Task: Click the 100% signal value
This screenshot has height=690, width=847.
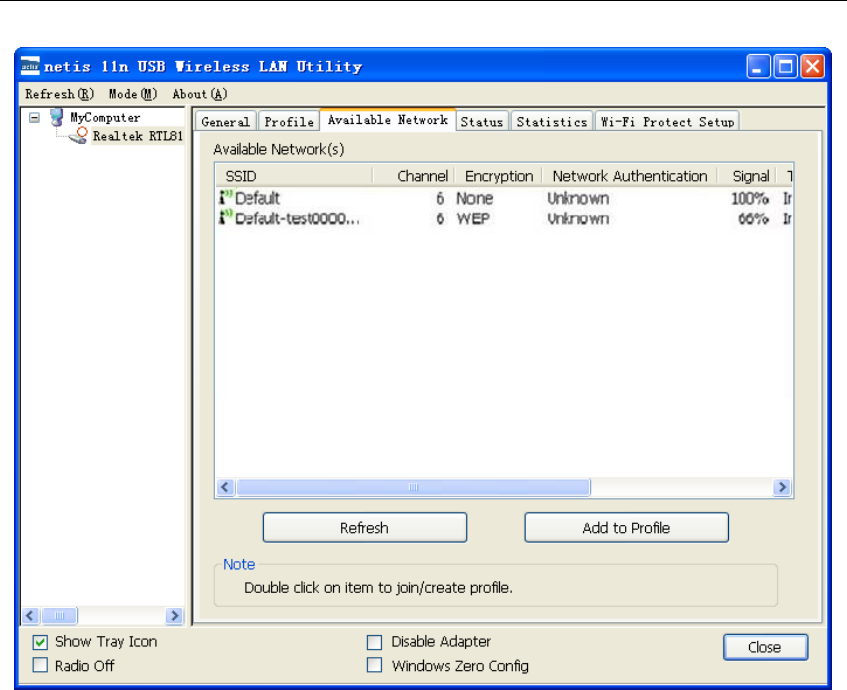Action: point(750,198)
